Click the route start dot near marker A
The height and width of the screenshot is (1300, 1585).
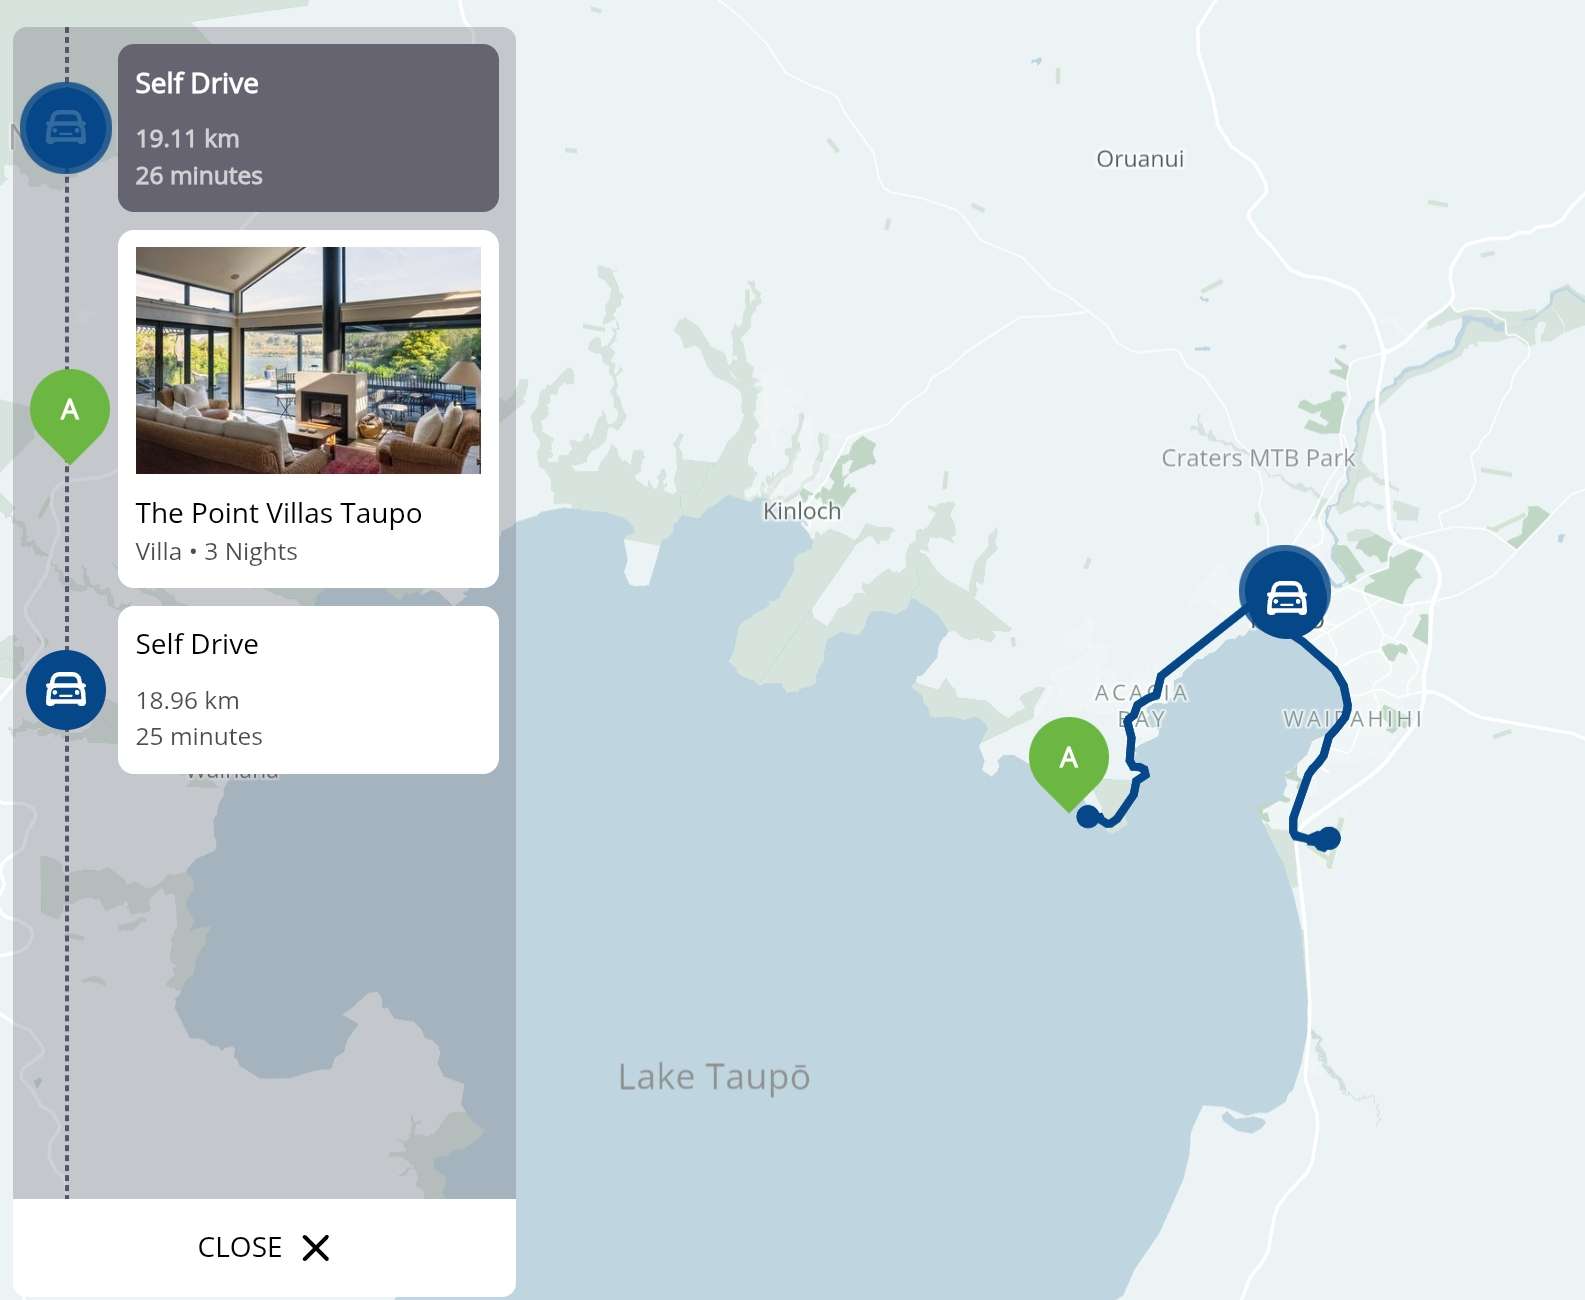[x=1088, y=817]
